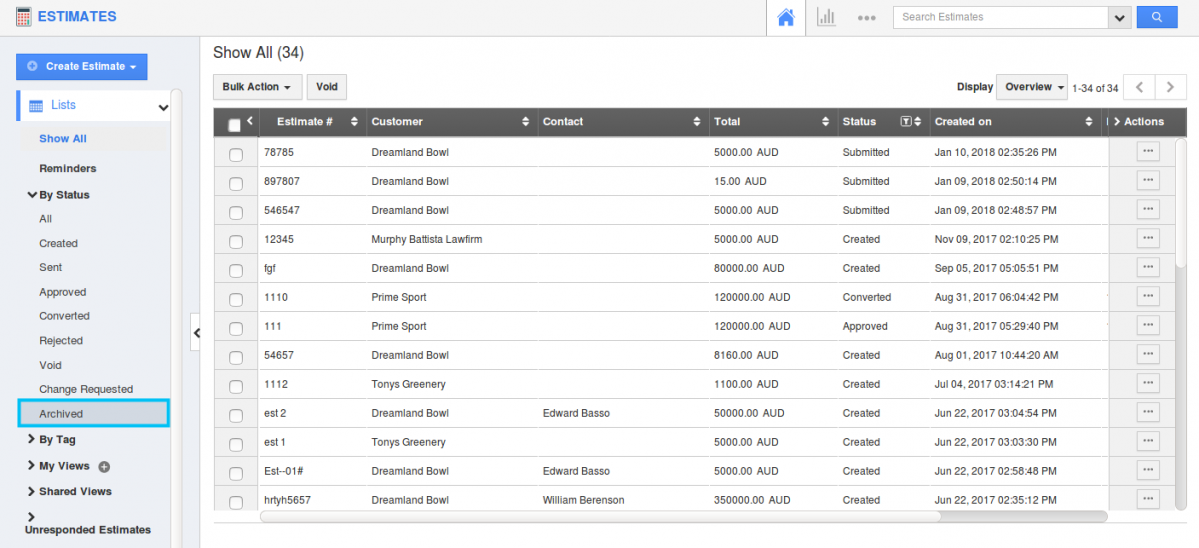Select Archived in the status list
Viewport: 1199px width, 548px height.
tap(62, 414)
